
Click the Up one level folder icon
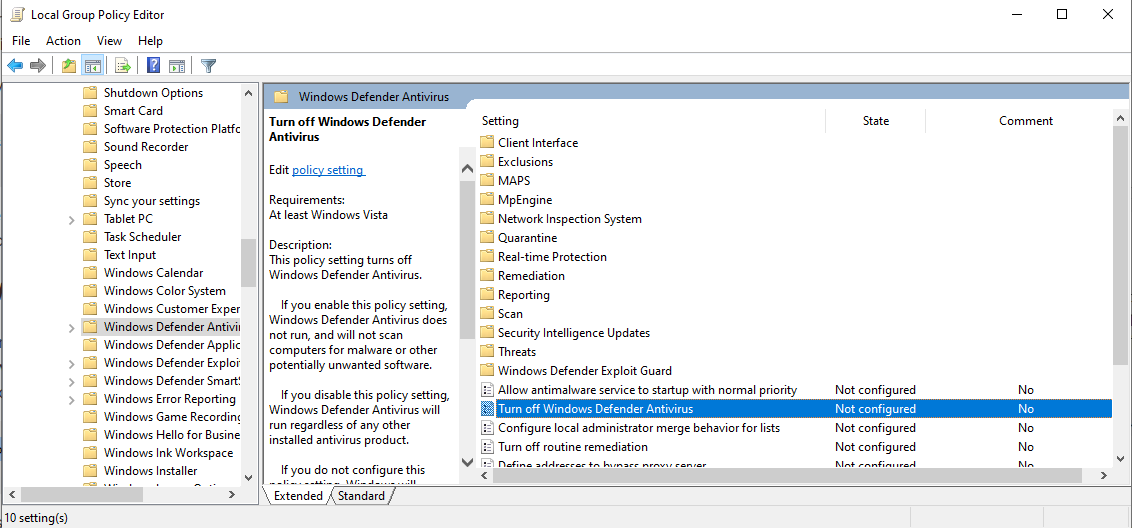[x=68, y=66]
